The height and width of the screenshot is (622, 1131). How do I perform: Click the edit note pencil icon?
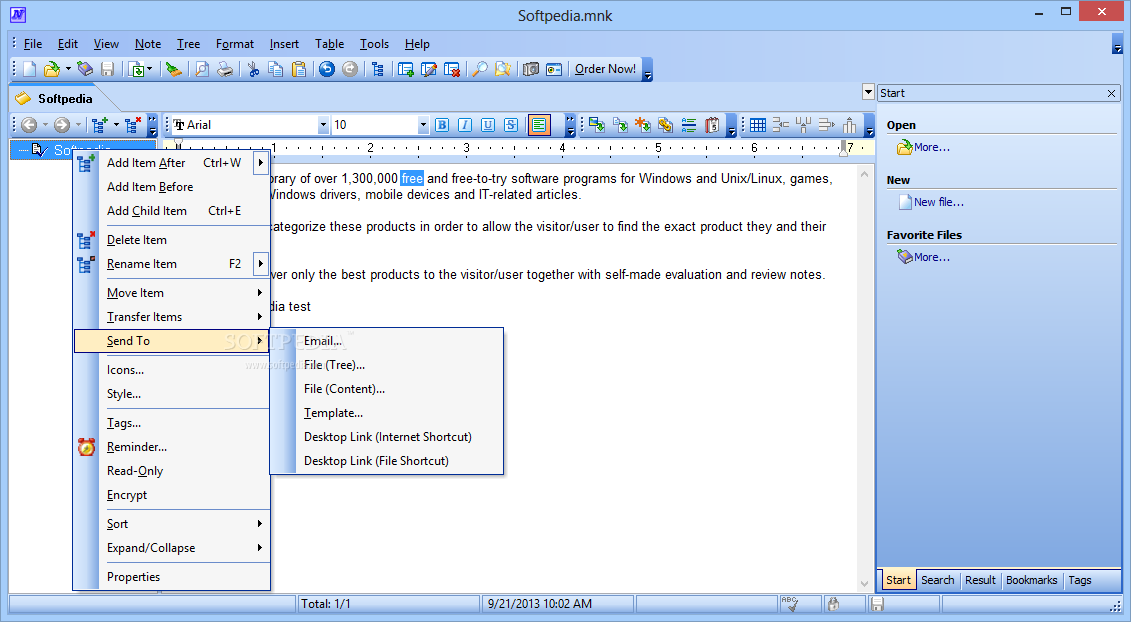click(429, 69)
